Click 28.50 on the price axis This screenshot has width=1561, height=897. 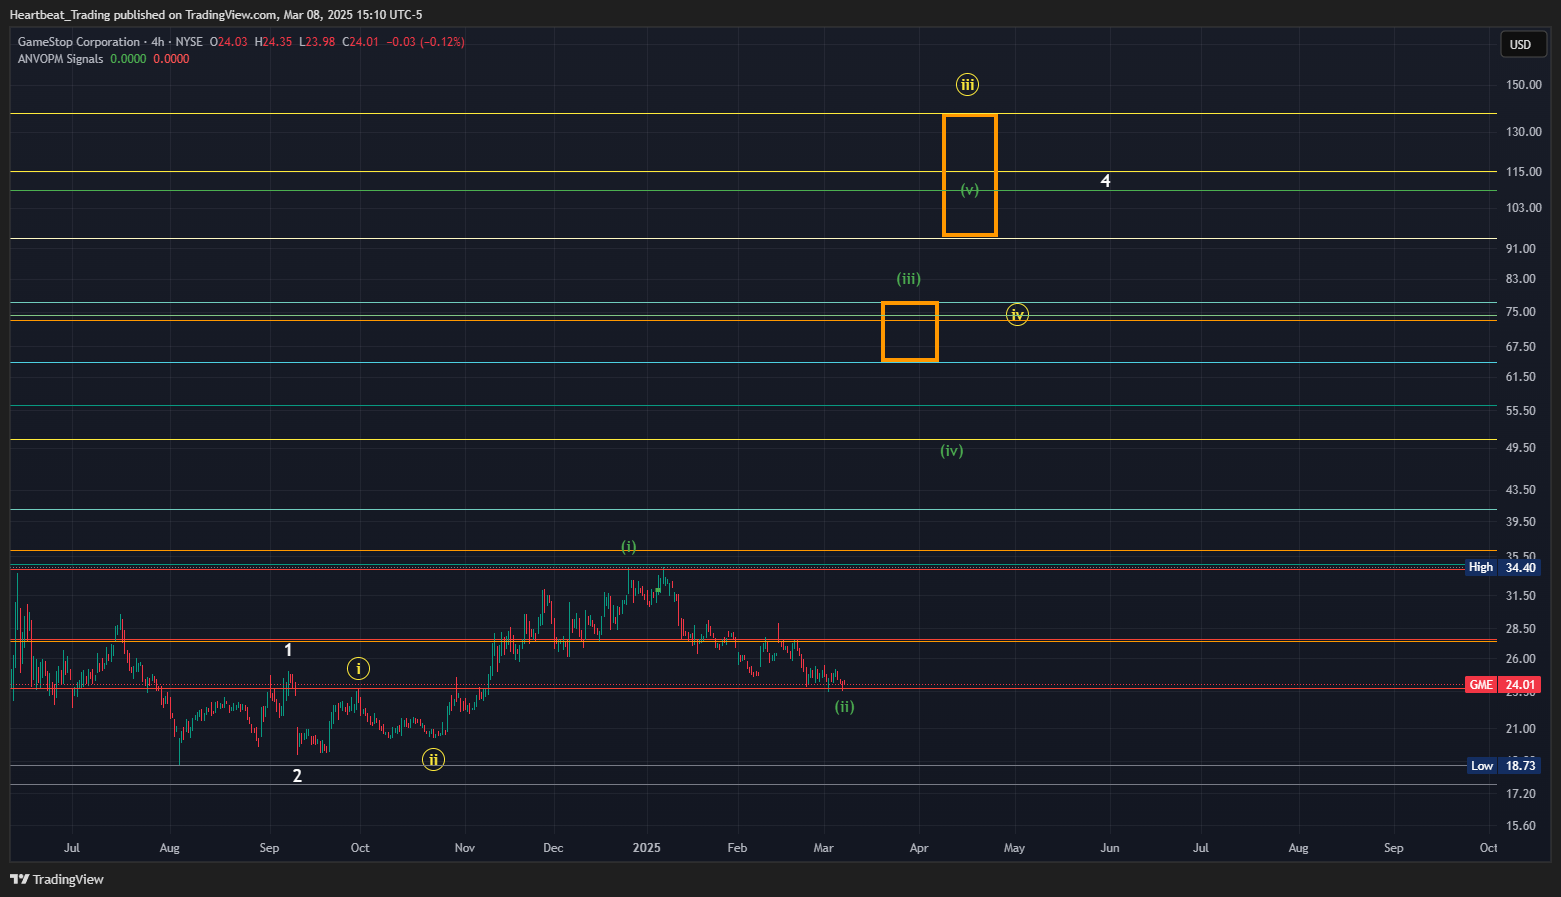pos(1521,629)
